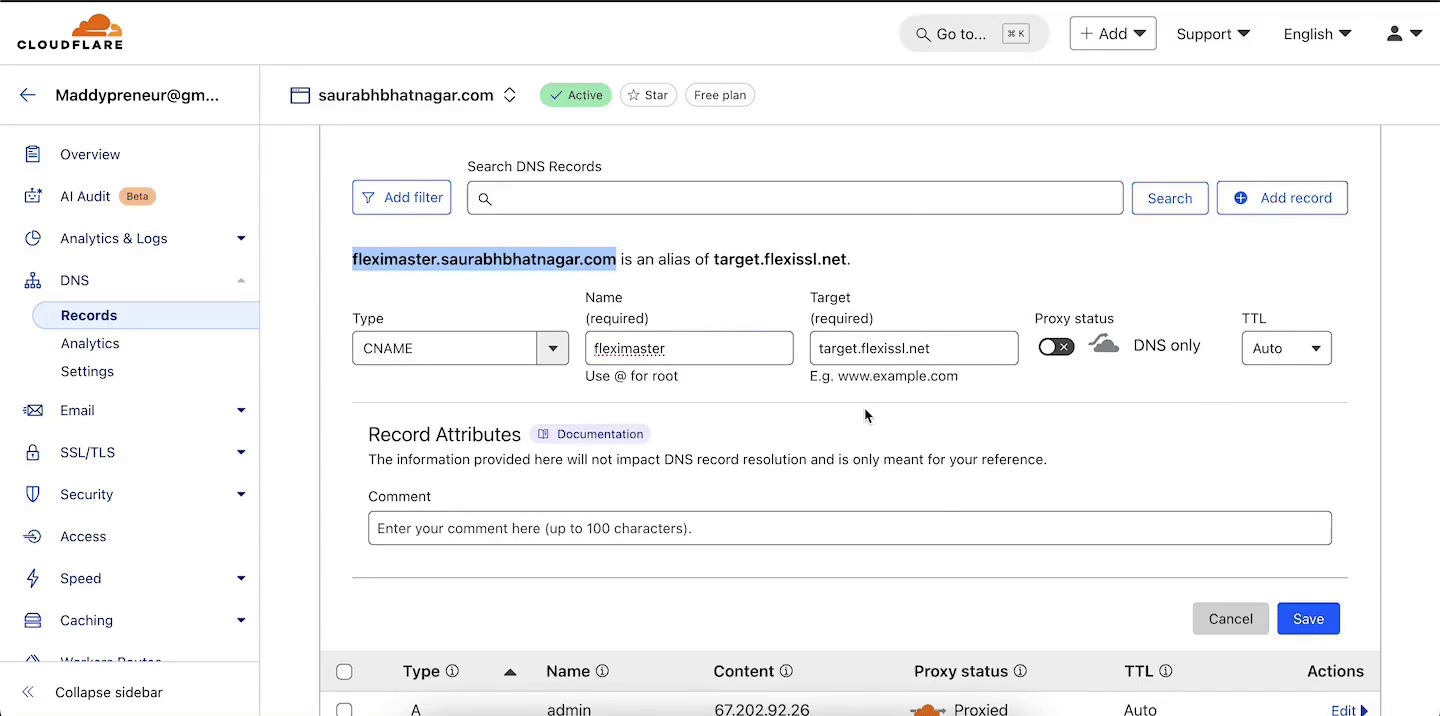Toggle the Proxy status switch
This screenshot has height=716, width=1440.
[x=1056, y=347]
